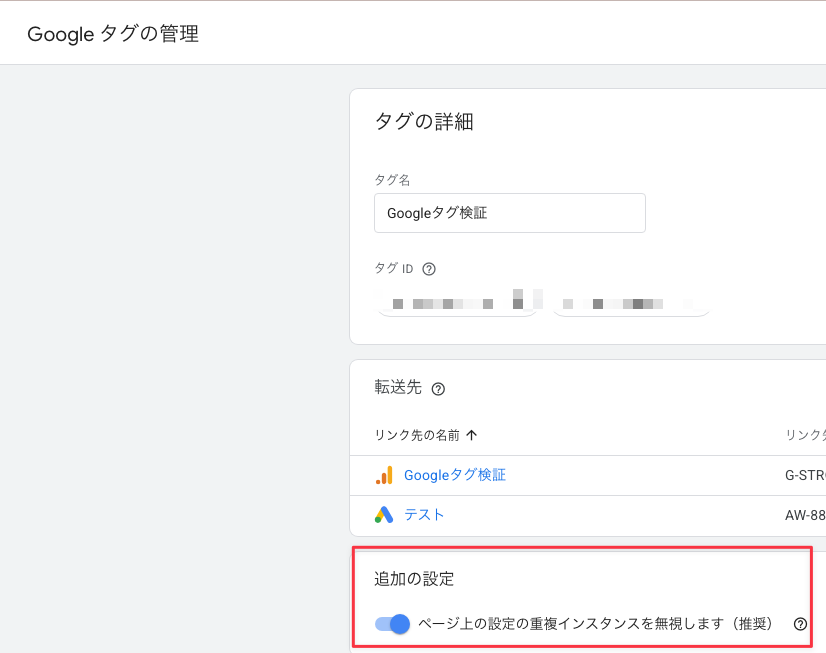Open help for 重複インスタンスを無視 setting
Image resolution: width=826 pixels, height=653 pixels.
point(800,624)
